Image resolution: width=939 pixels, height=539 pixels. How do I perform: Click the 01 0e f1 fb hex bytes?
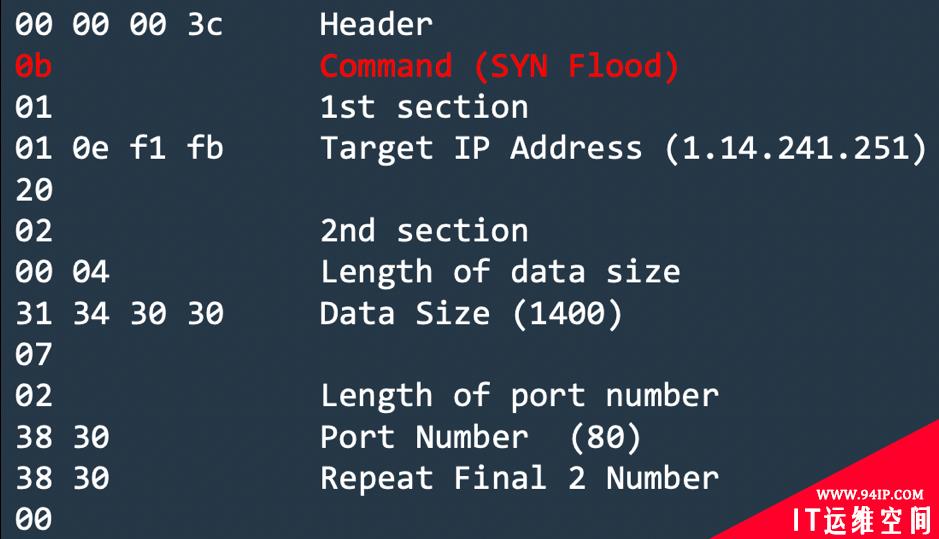tap(119, 148)
